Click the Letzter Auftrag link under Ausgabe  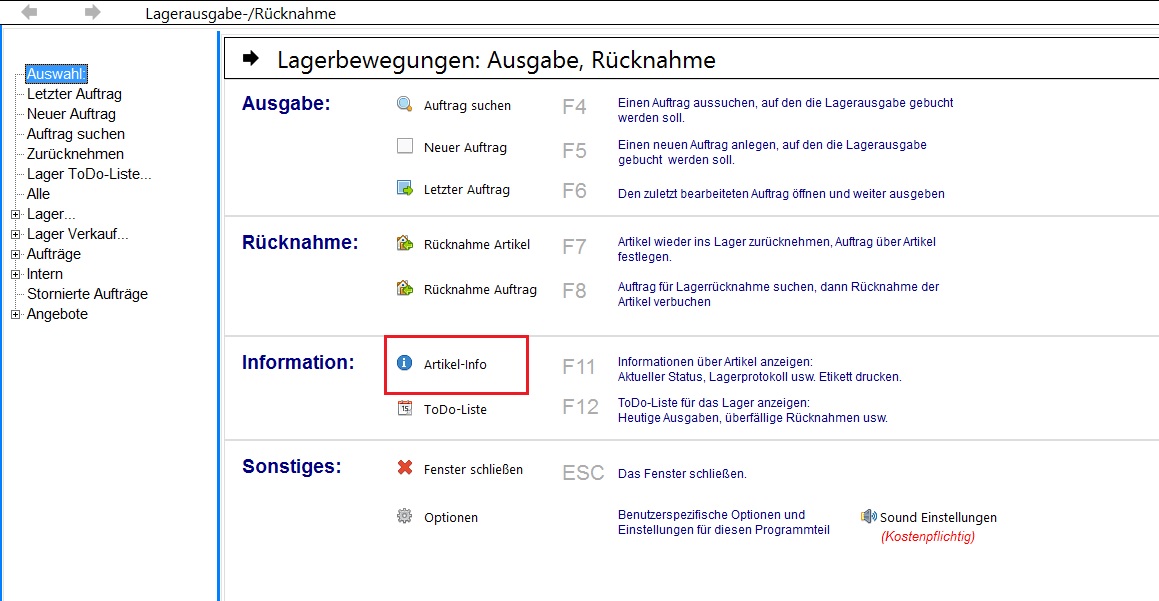pos(466,190)
